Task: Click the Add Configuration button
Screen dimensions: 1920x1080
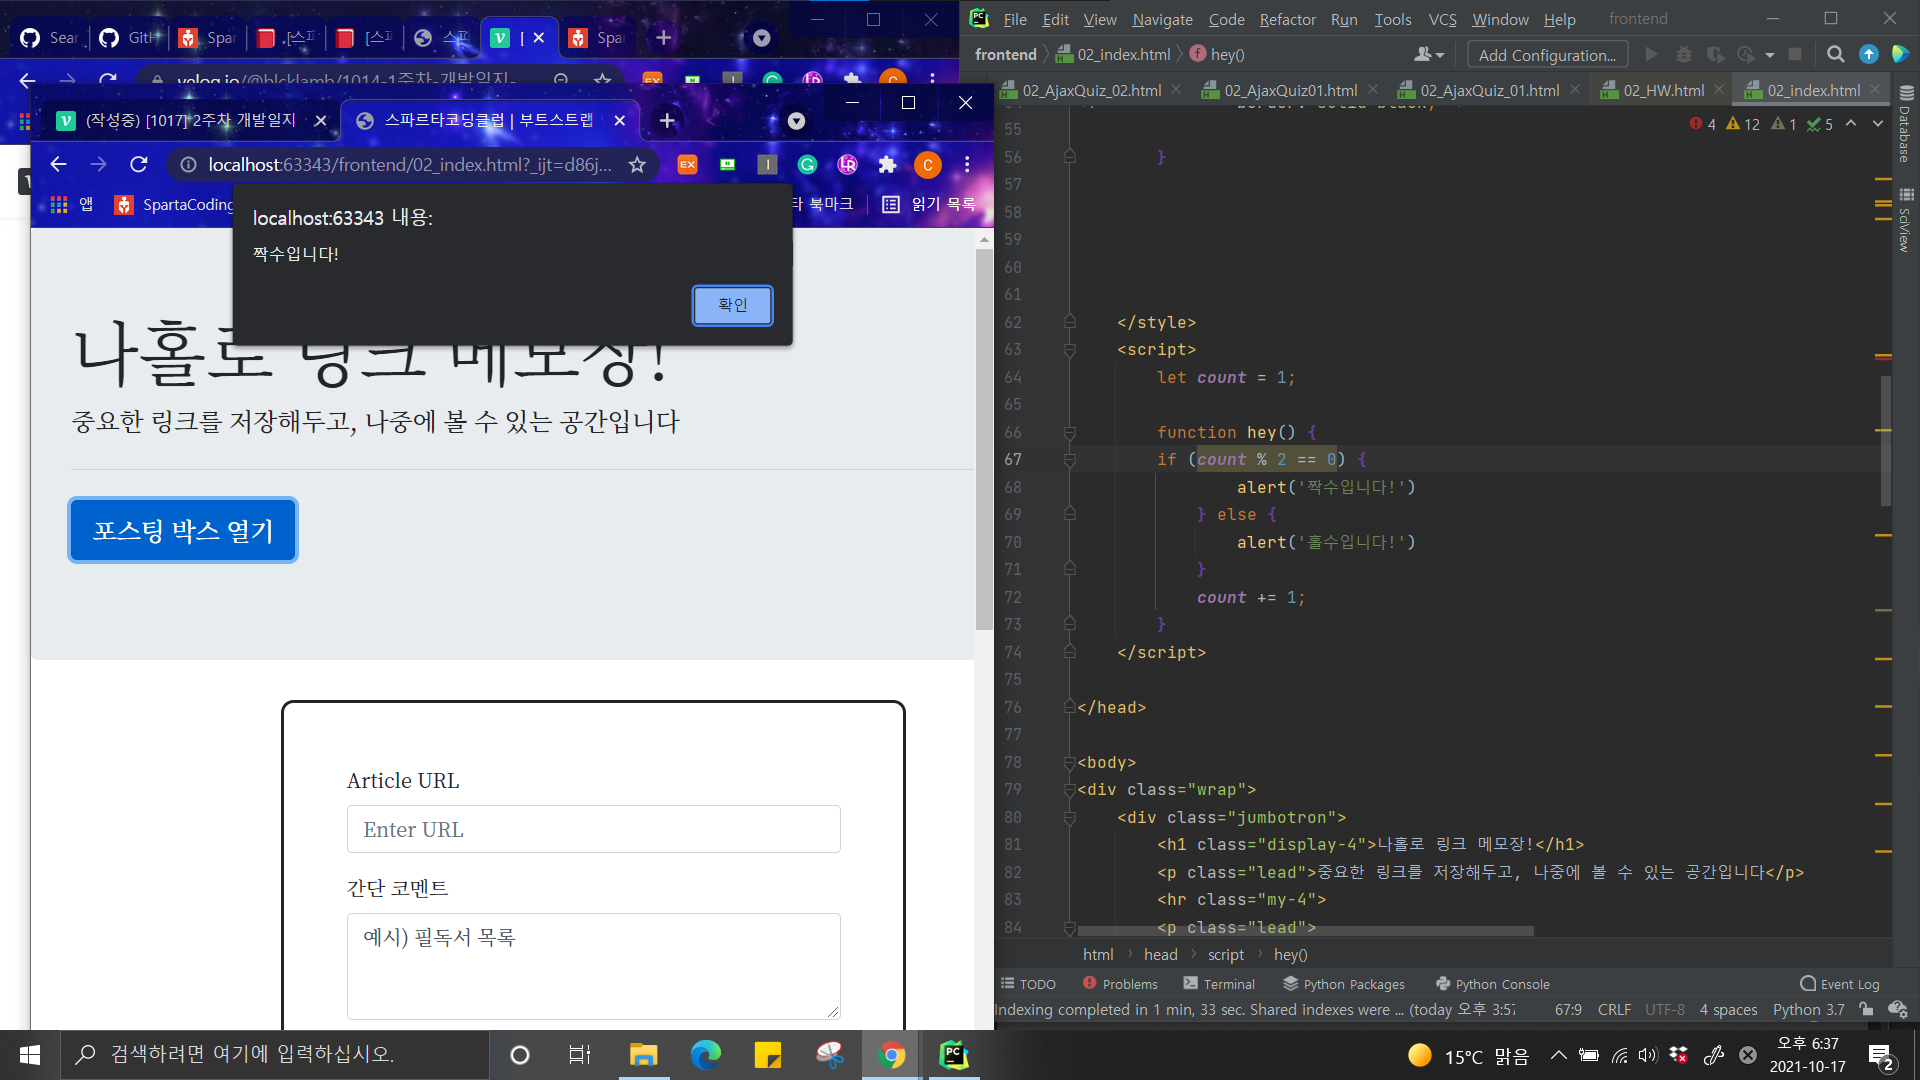Action: (x=1546, y=55)
